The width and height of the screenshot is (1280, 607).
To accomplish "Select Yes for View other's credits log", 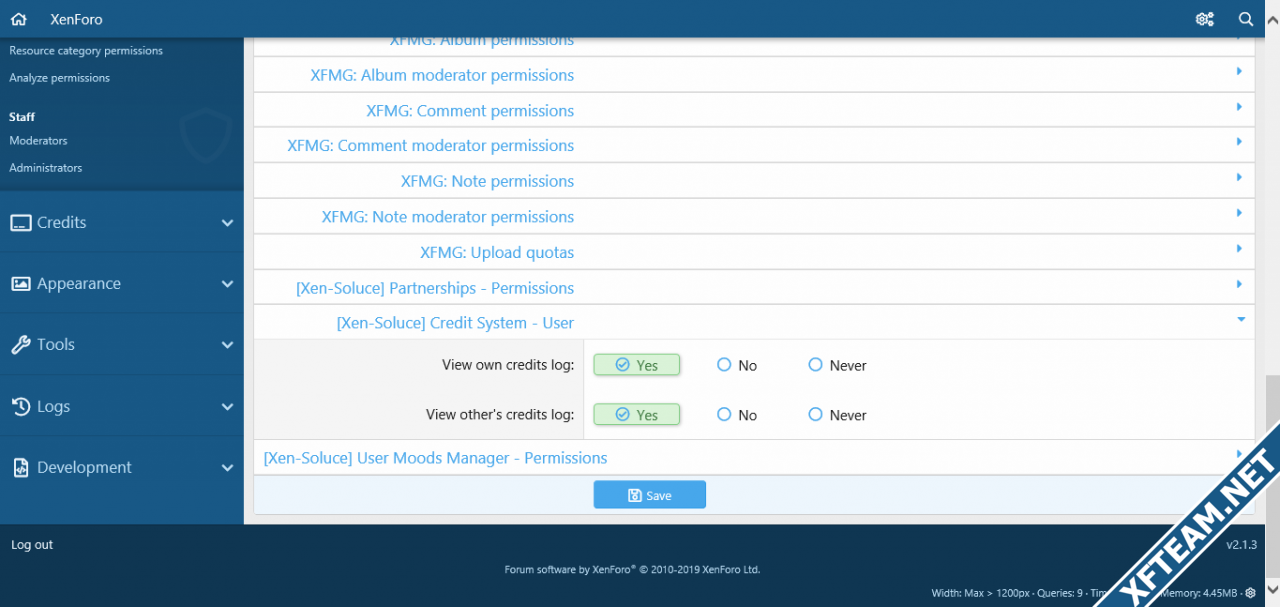I will [x=637, y=414].
